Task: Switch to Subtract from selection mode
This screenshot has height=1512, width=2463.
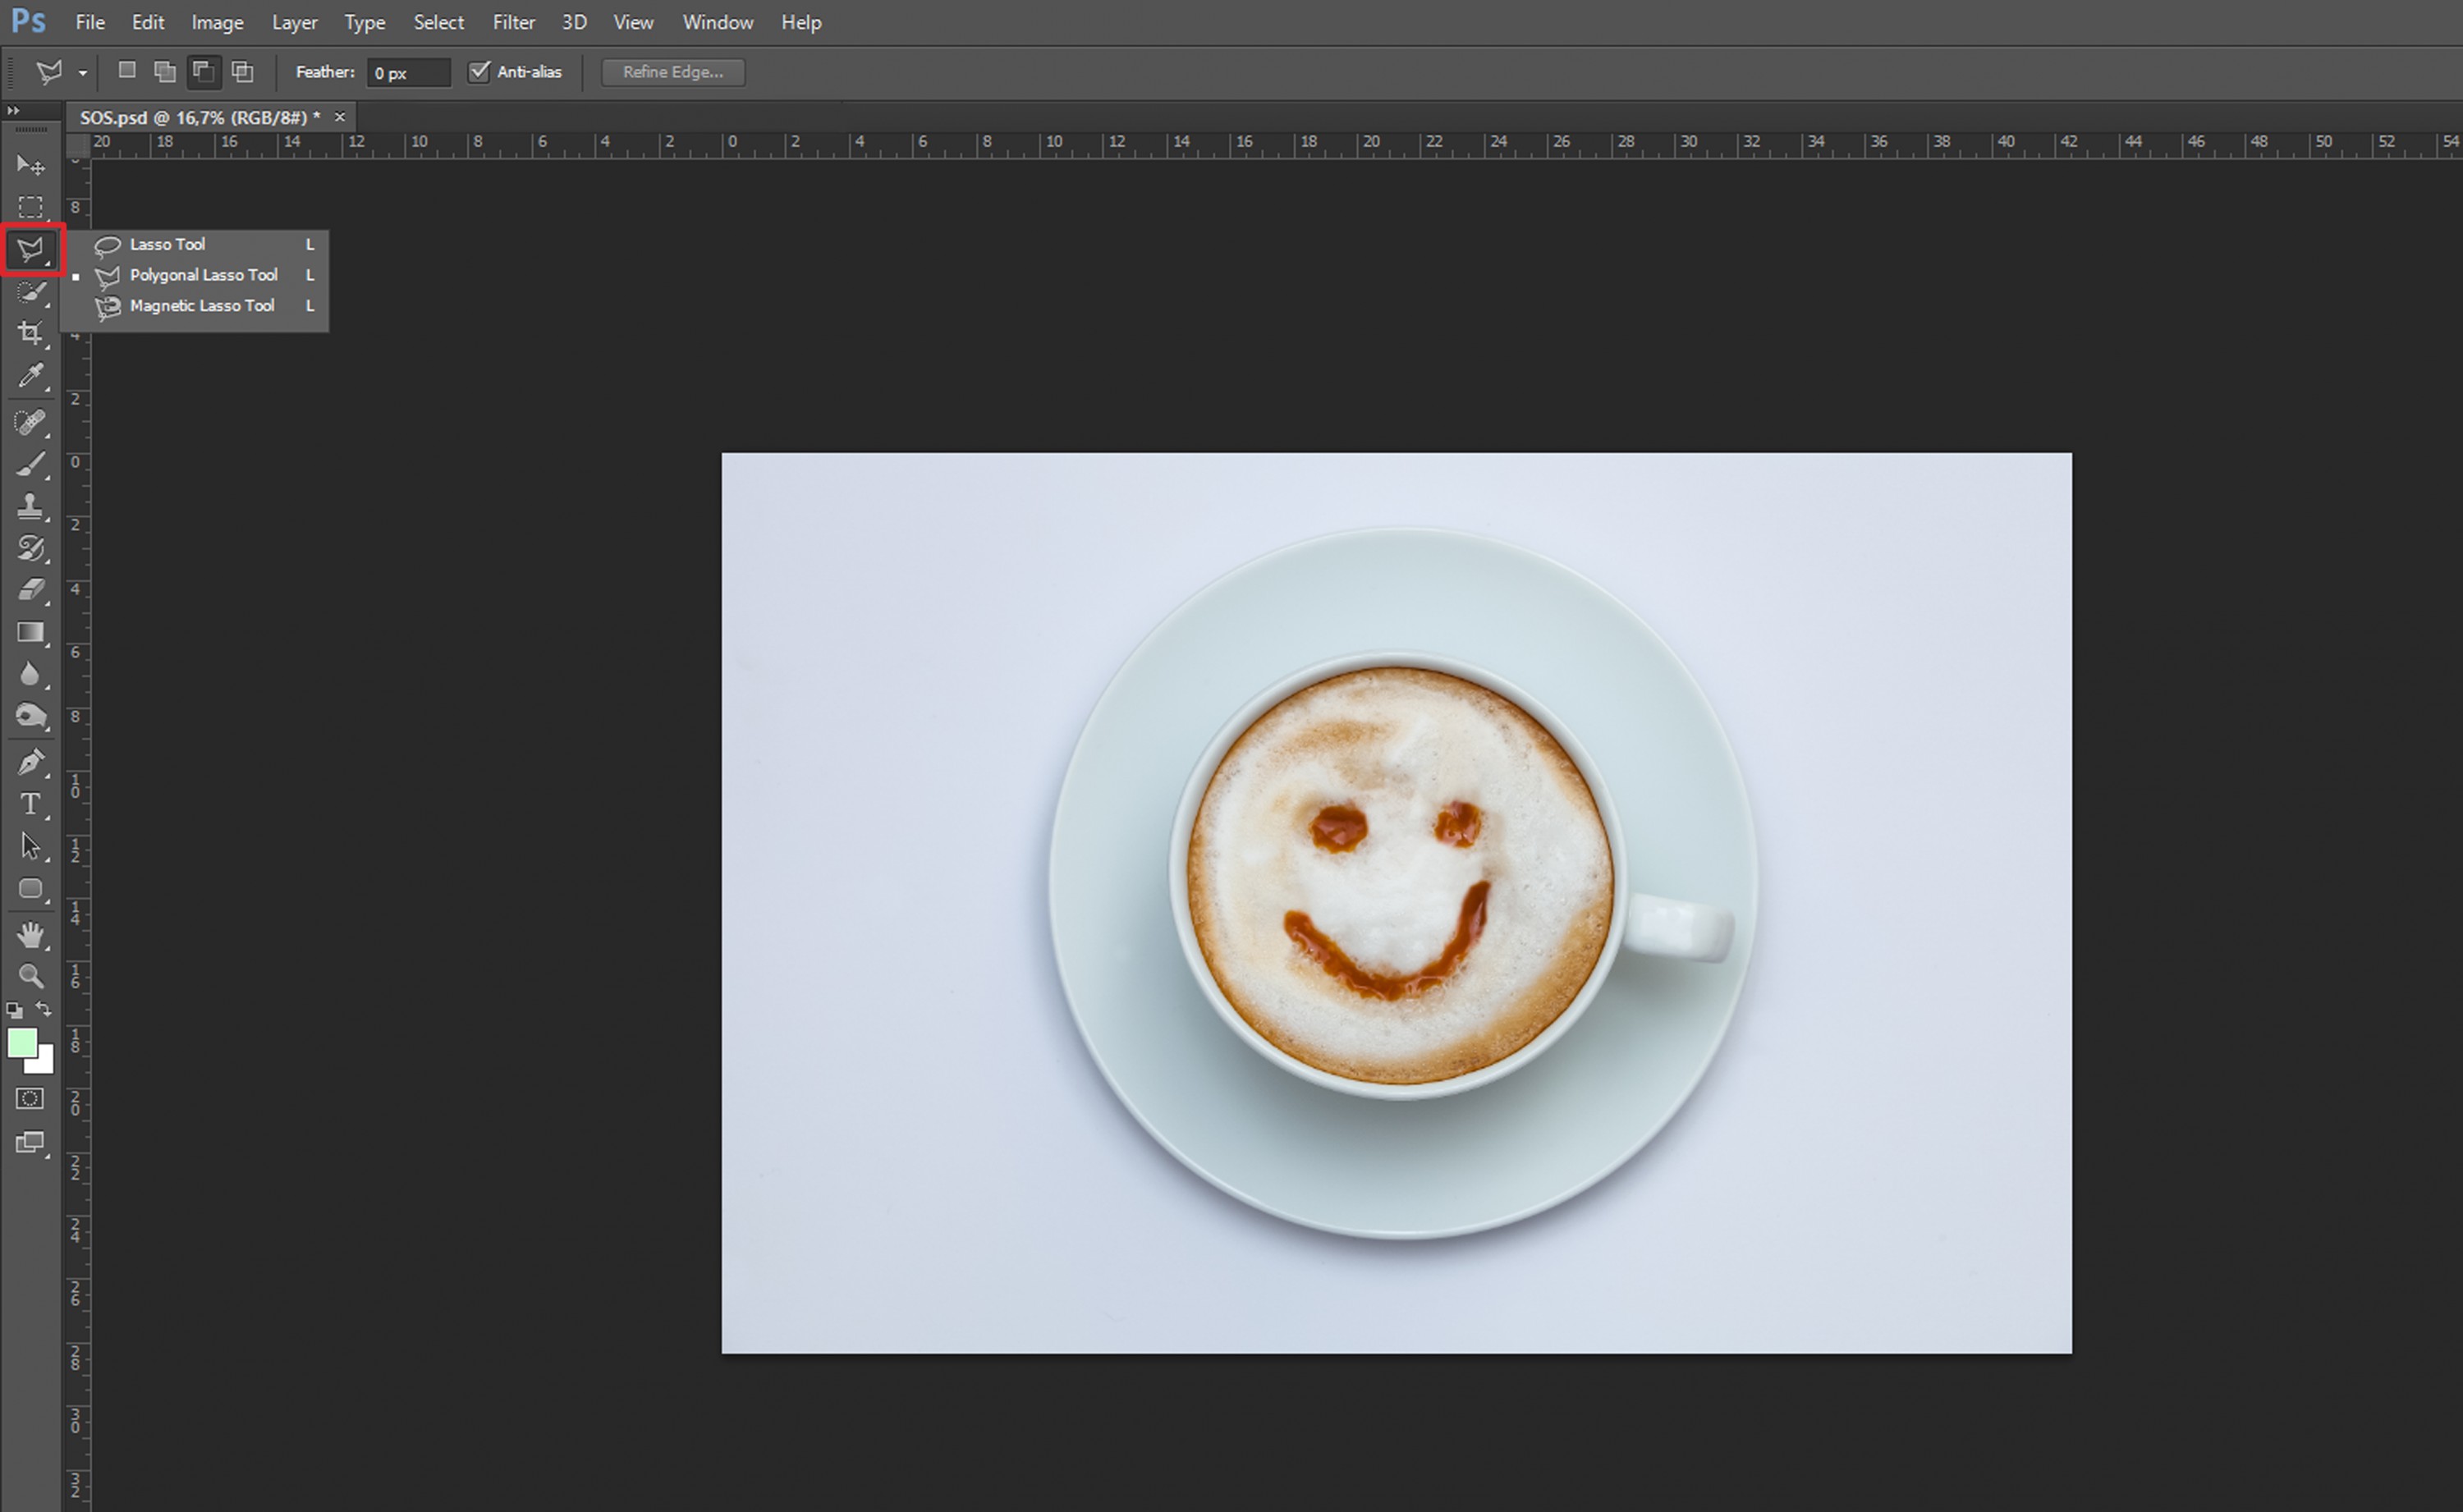Action: (203, 71)
